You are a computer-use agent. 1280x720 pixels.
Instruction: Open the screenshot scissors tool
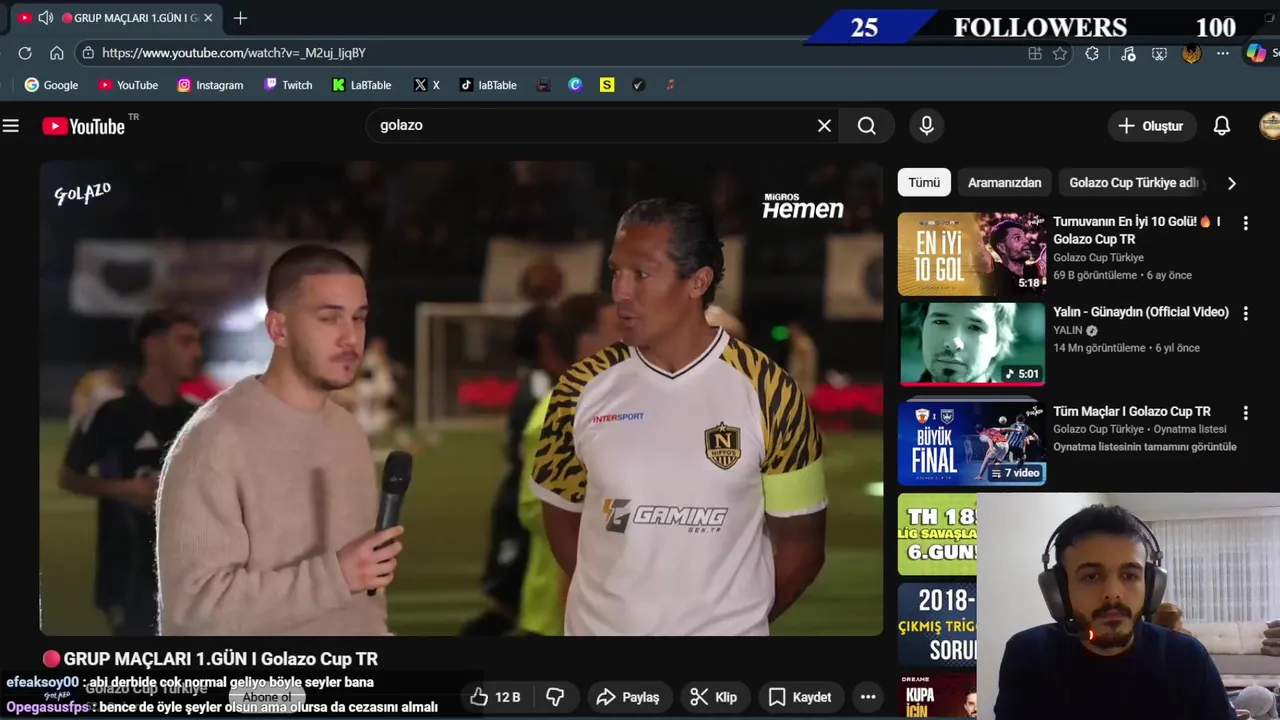click(x=1159, y=54)
